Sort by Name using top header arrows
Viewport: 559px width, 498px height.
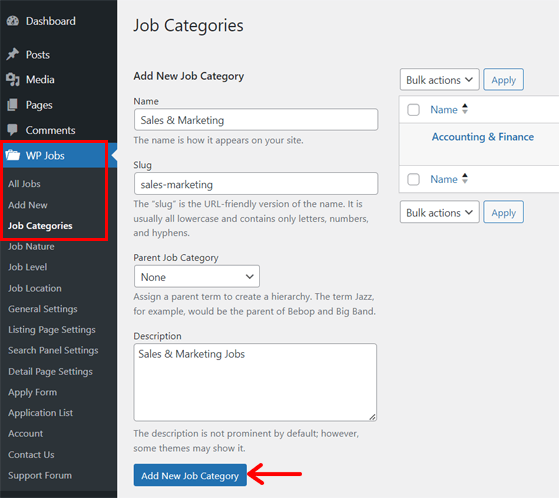465,109
